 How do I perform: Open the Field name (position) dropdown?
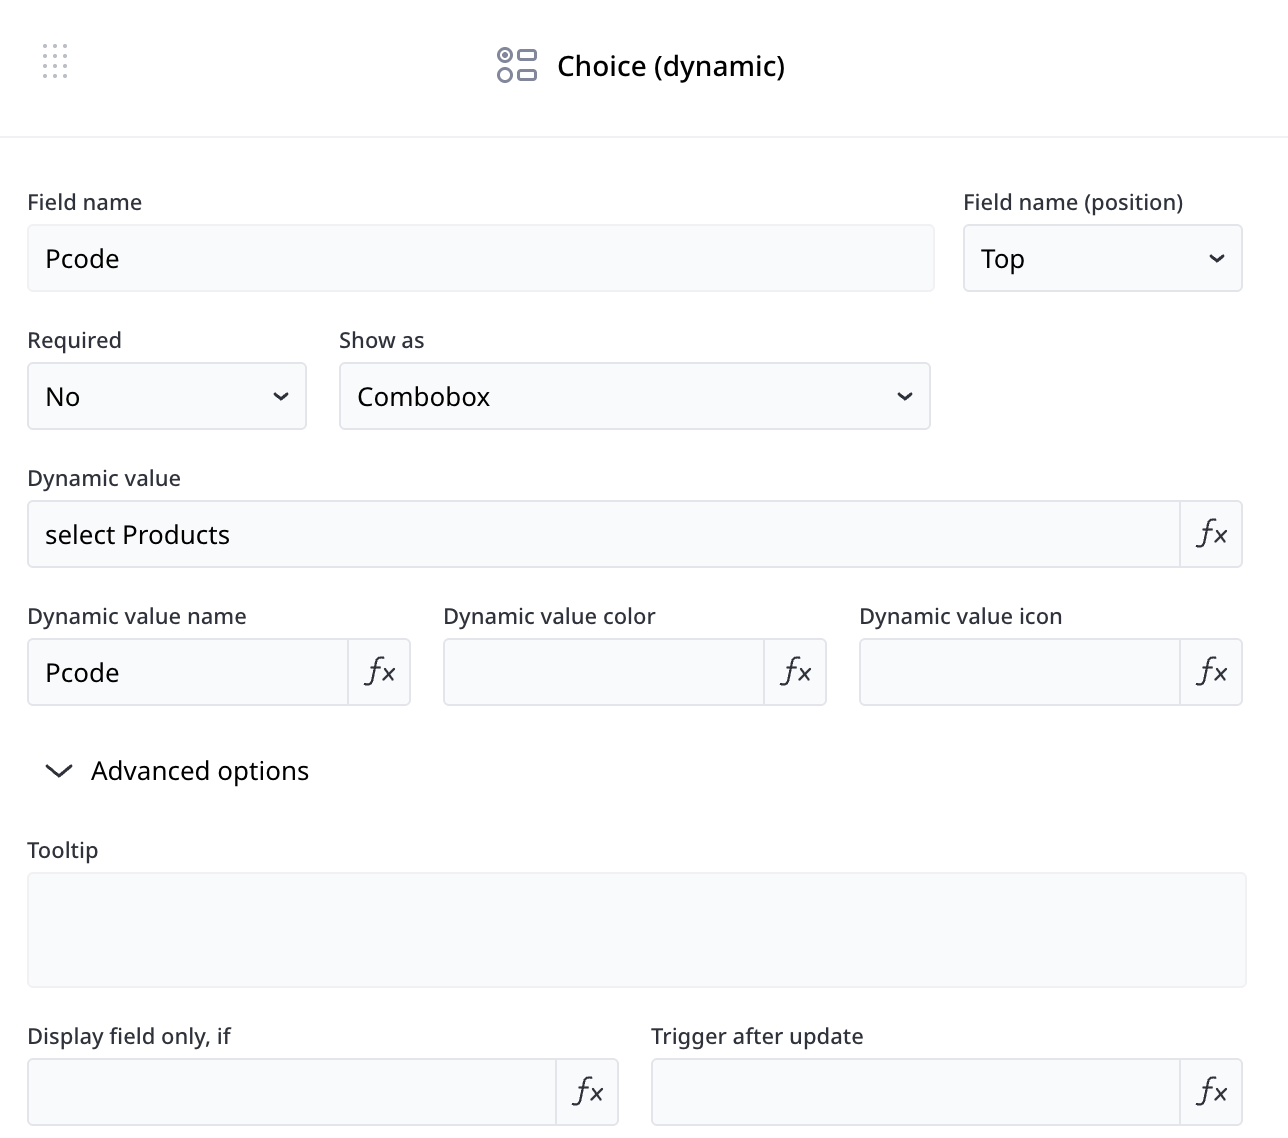pos(1102,259)
